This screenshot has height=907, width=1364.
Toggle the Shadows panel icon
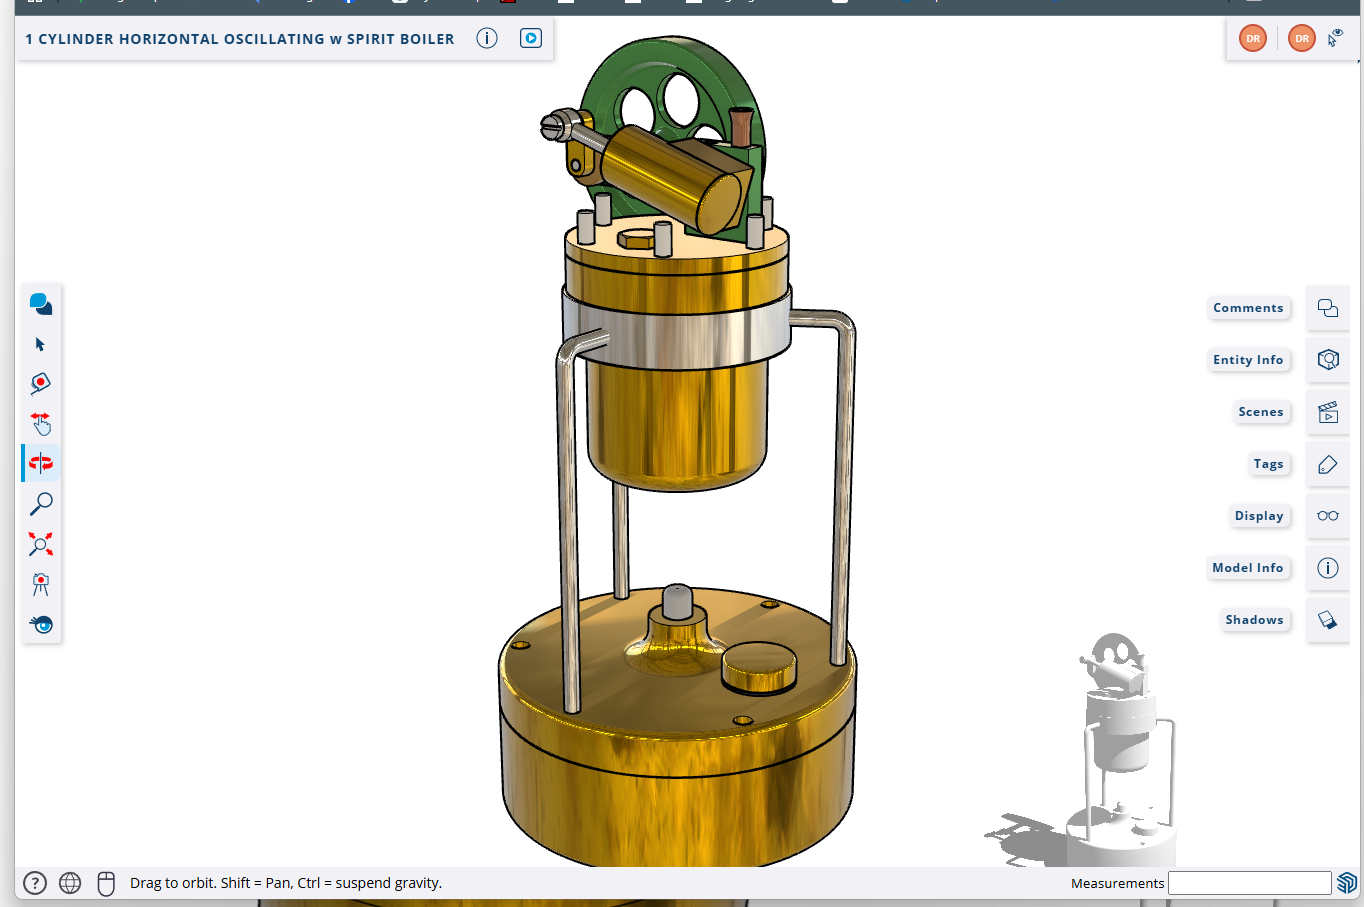(x=1327, y=620)
